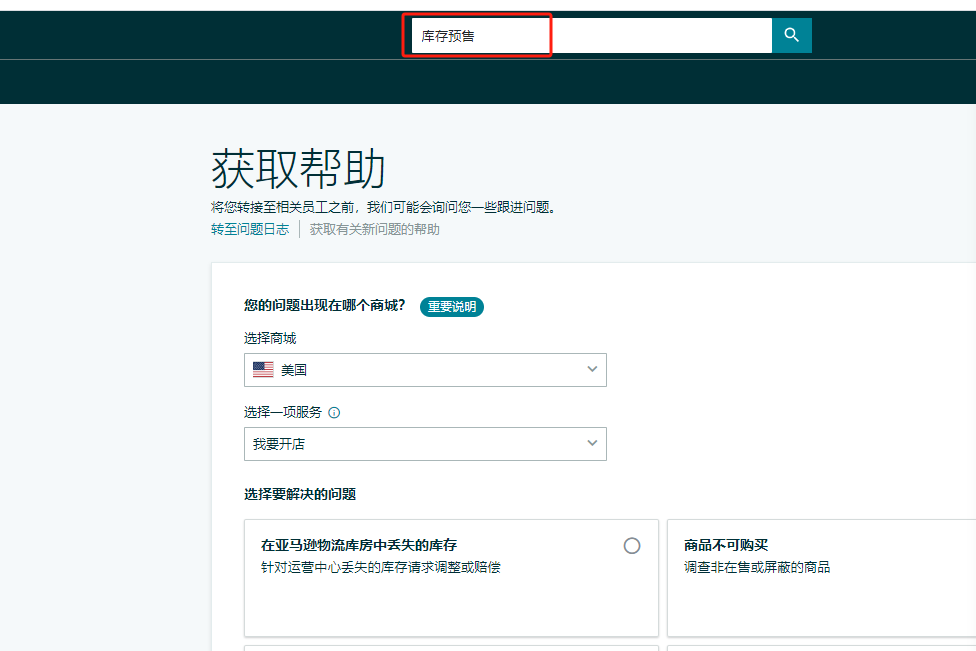Click the 您的问题出现在哪个商城? question label
The width and height of the screenshot is (976, 651).
pyautogui.click(x=324, y=305)
